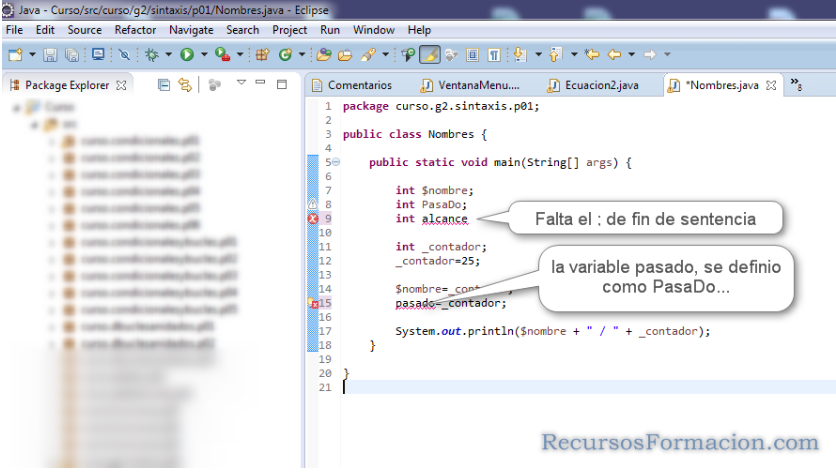Screen dimensions: 836x474
Task: Toggle the Mark Occurrences highlighter button
Action: 430,54
